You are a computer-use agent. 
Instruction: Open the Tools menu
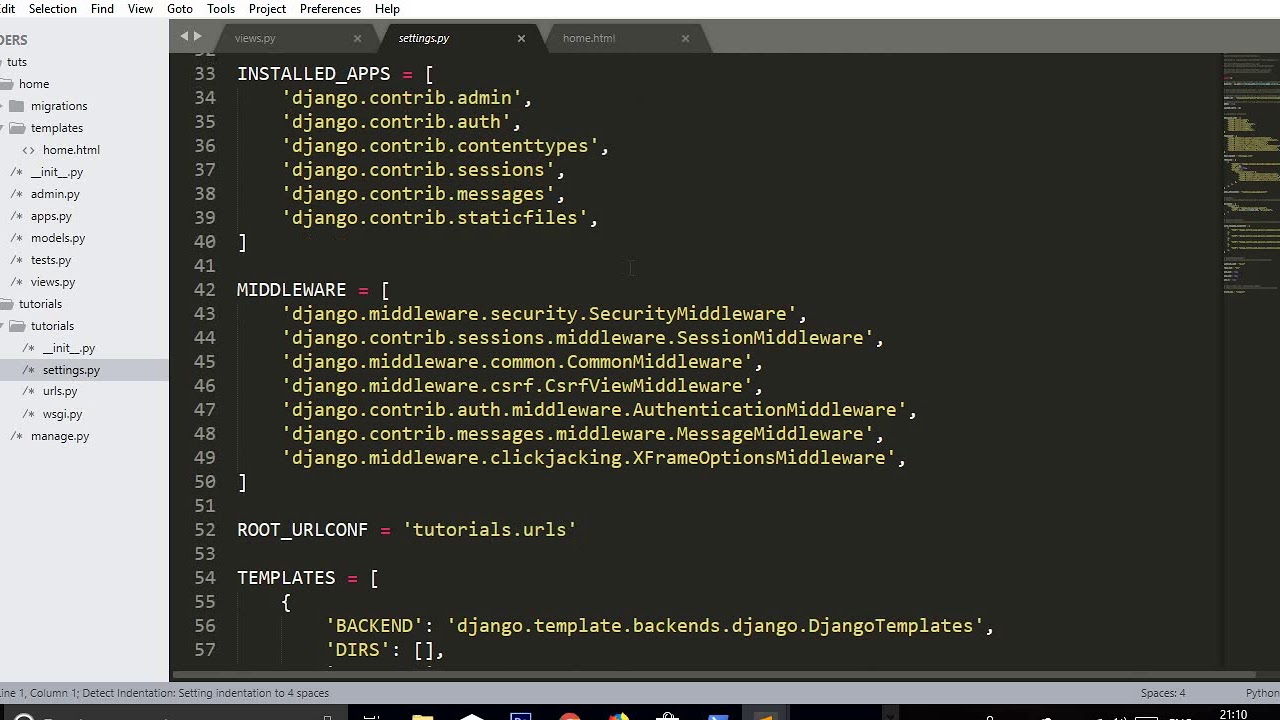(x=221, y=9)
